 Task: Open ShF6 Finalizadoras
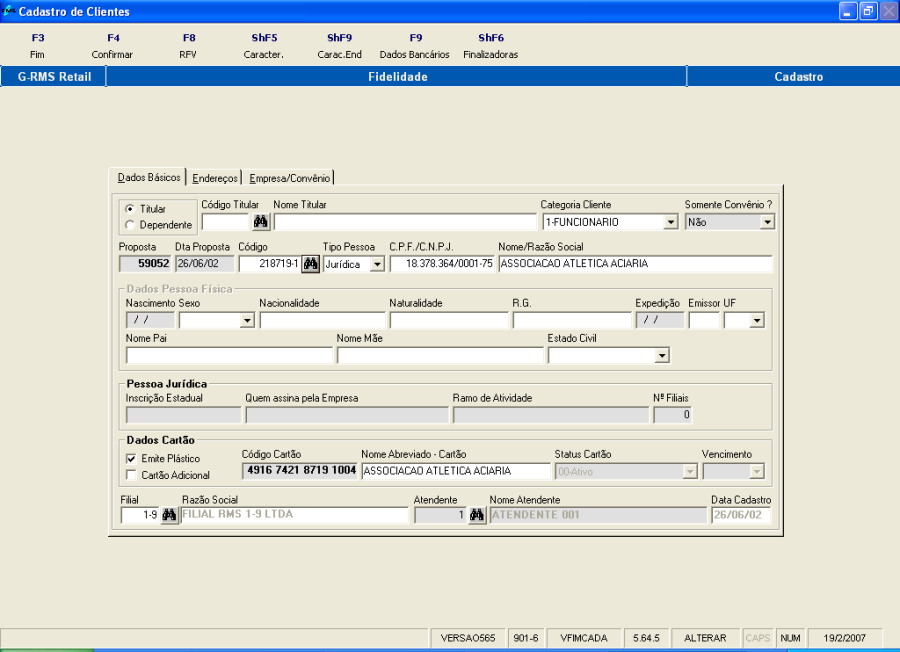pos(491,46)
